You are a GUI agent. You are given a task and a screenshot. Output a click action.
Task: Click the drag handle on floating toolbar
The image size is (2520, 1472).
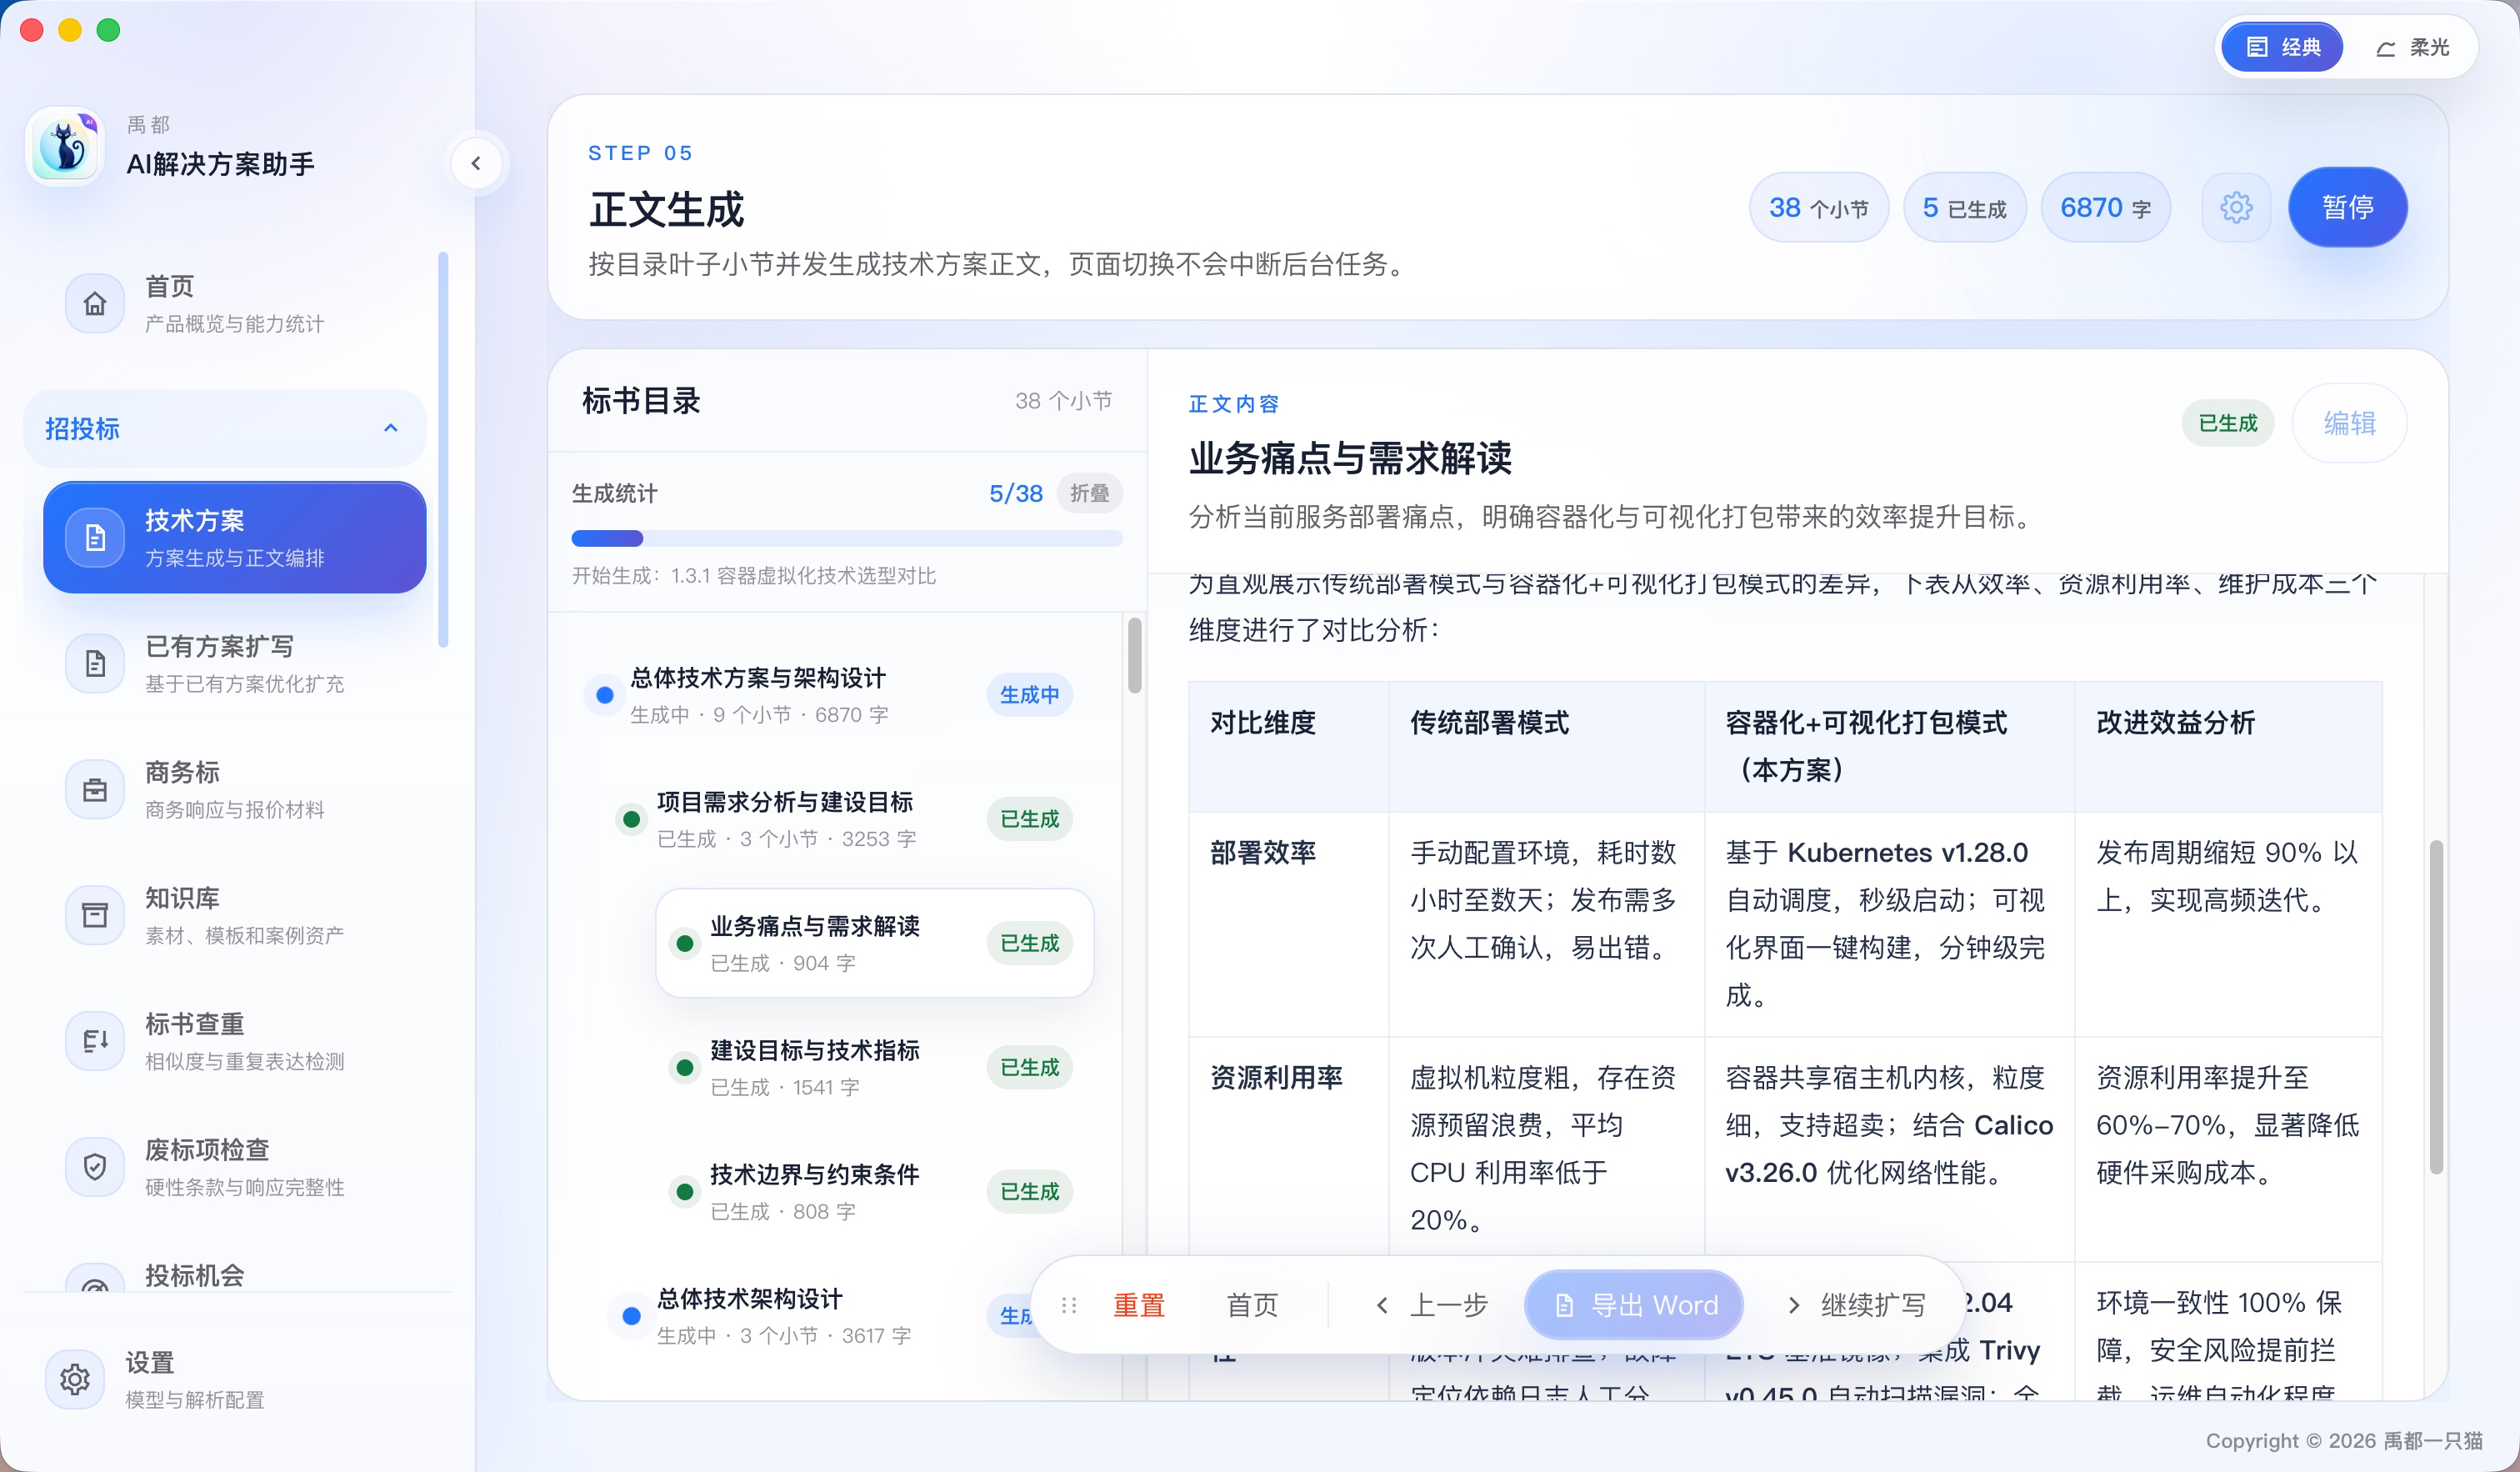1069,1305
